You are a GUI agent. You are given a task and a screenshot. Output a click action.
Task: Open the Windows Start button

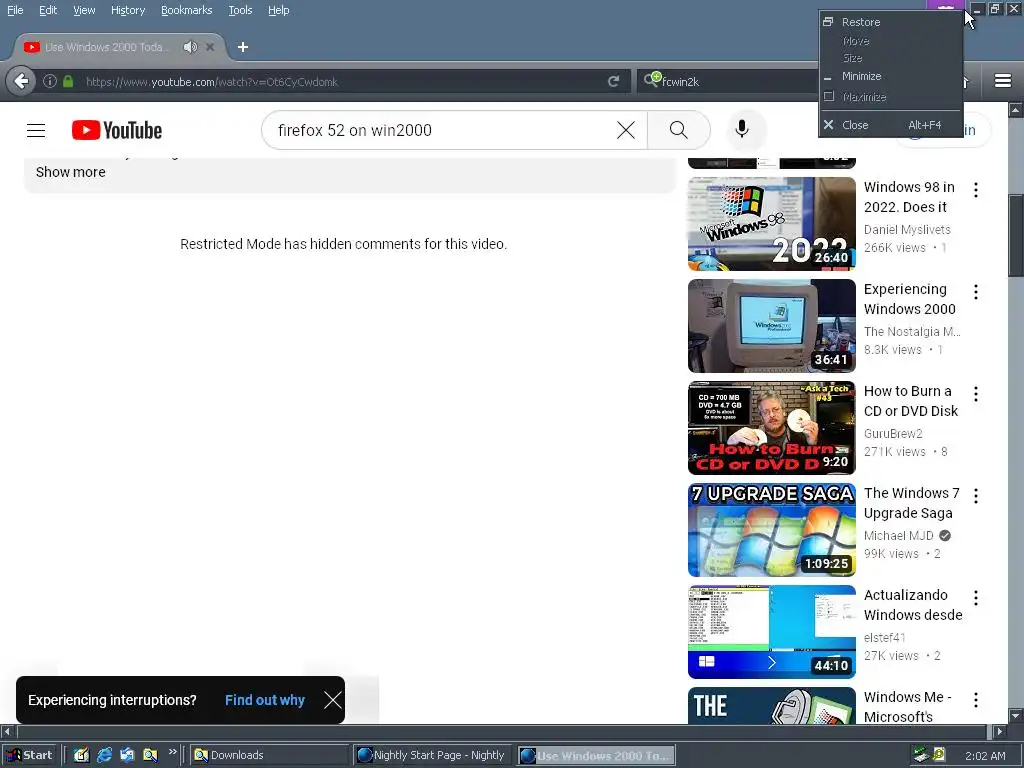[29, 755]
